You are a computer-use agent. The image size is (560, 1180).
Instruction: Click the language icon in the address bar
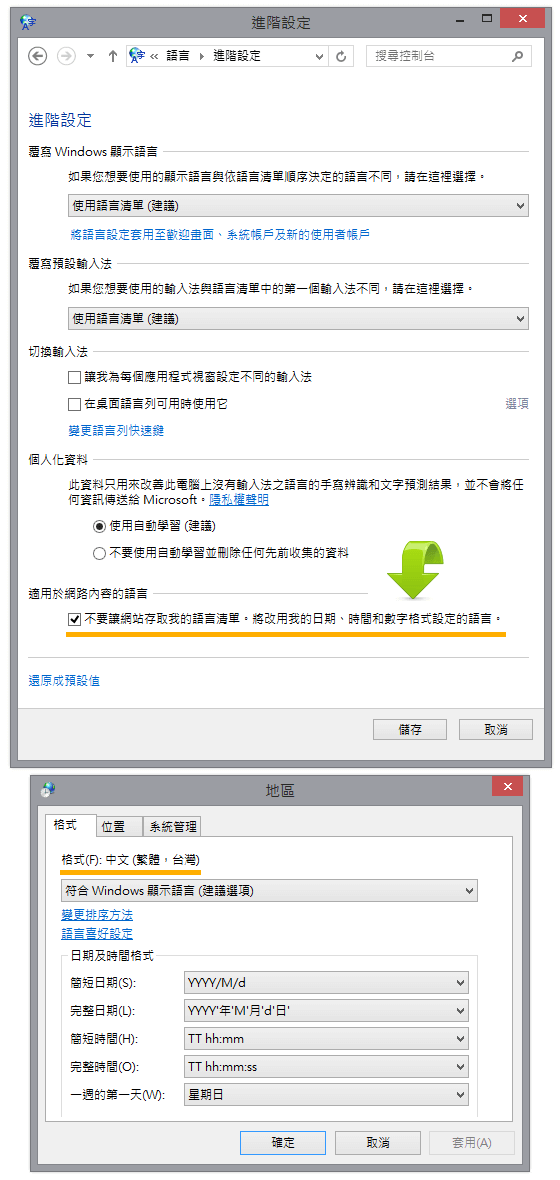(136, 56)
